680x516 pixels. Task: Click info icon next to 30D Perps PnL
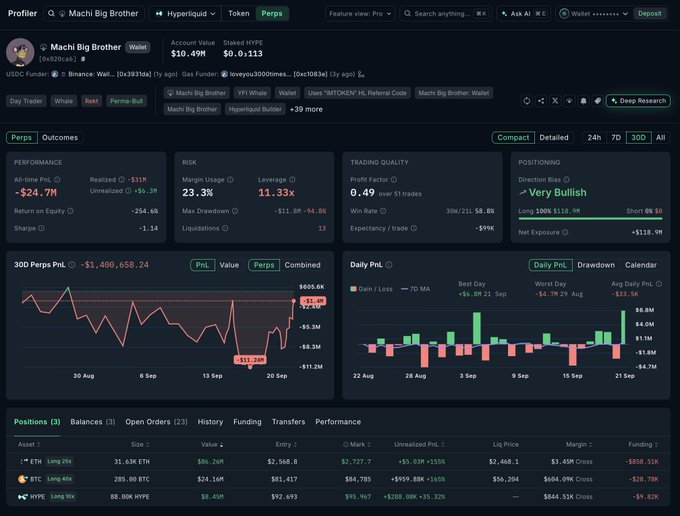coord(72,265)
